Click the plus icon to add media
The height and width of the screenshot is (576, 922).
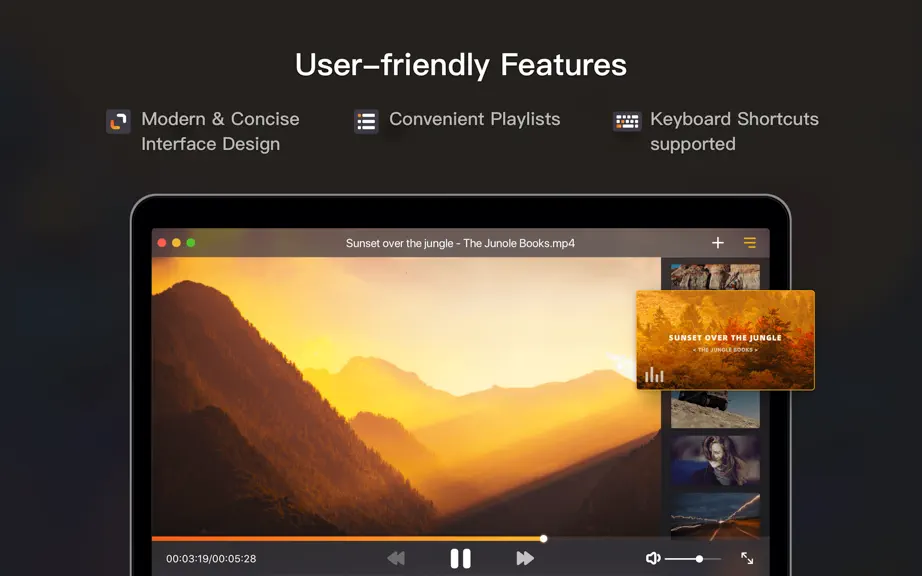pyautogui.click(x=717, y=243)
